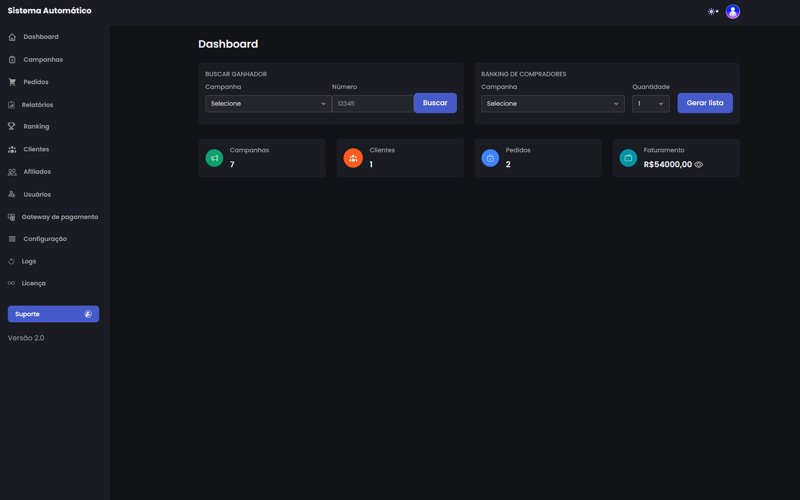
Task: Open Relatórios from the sidebar
Action: tap(37, 105)
